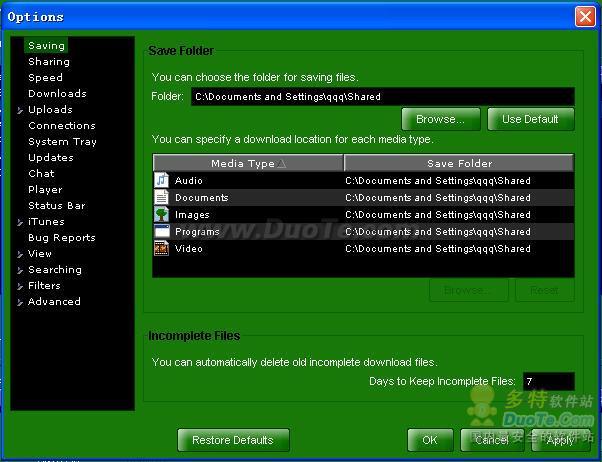Select the Documents row label
The width and height of the screenshot is (602, 462).
click(202, 197)
